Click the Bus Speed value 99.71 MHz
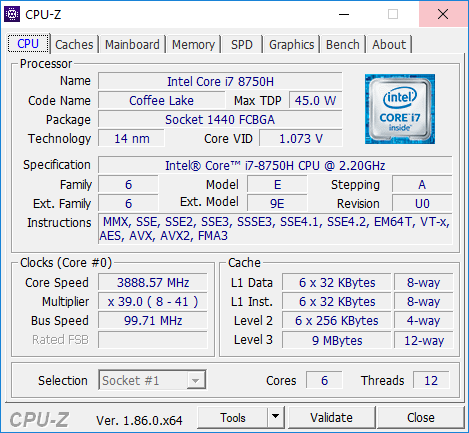This screenshot has height=433, width=469. (153, 320)
